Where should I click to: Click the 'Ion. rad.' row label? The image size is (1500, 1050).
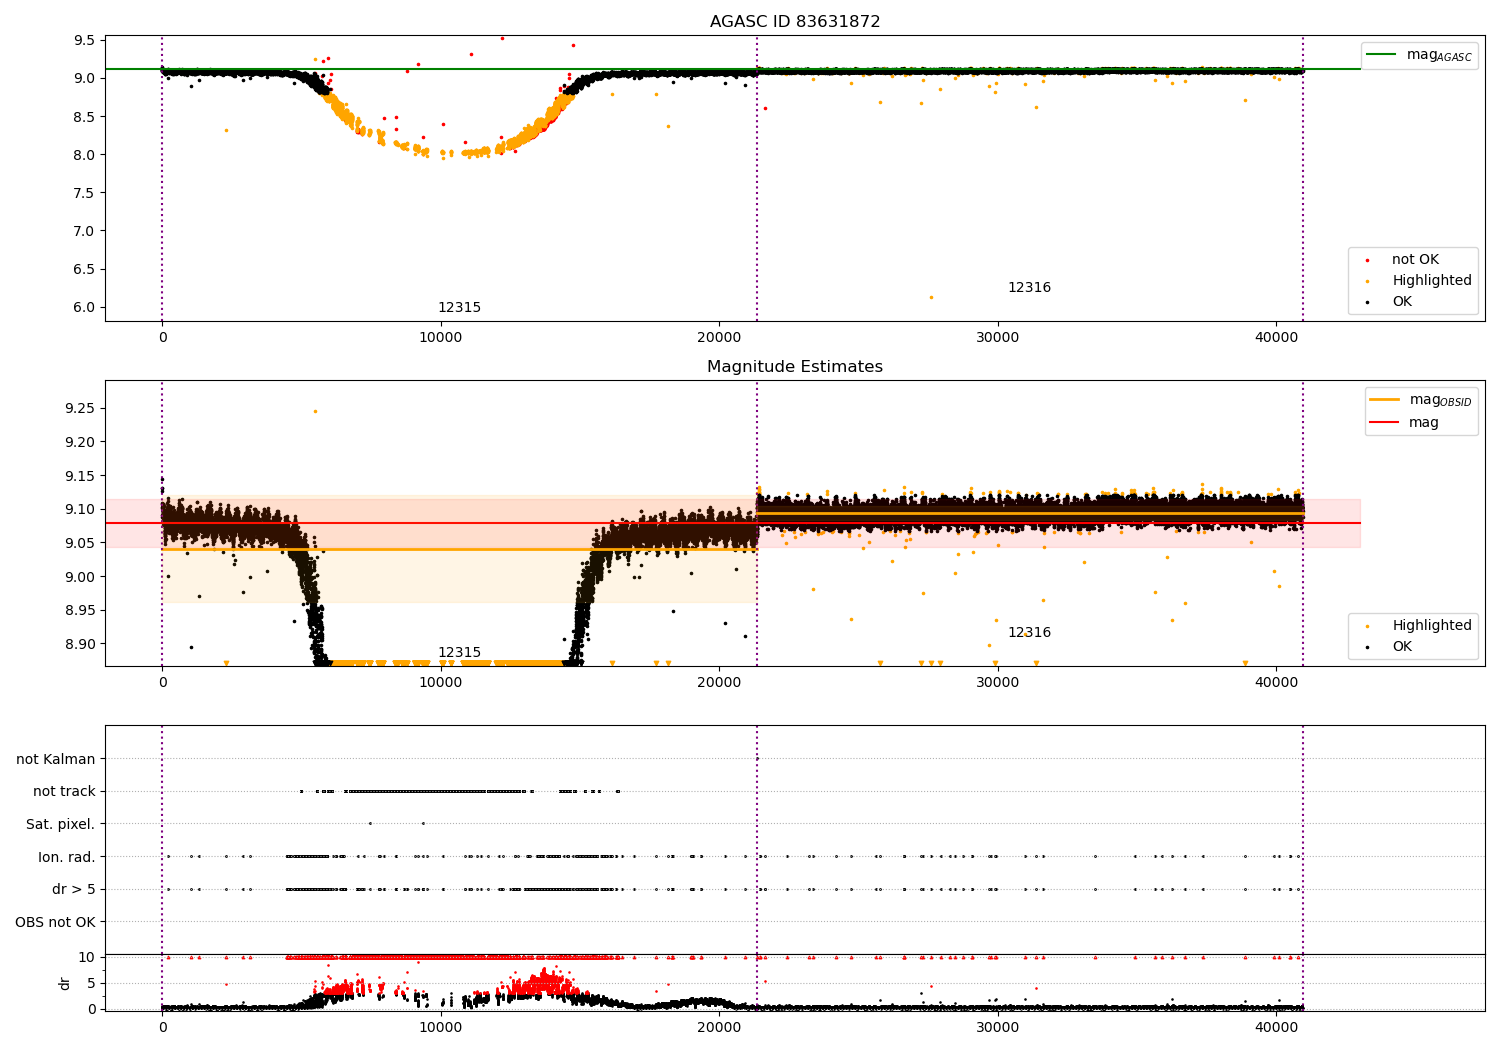(x=67, y=858)
